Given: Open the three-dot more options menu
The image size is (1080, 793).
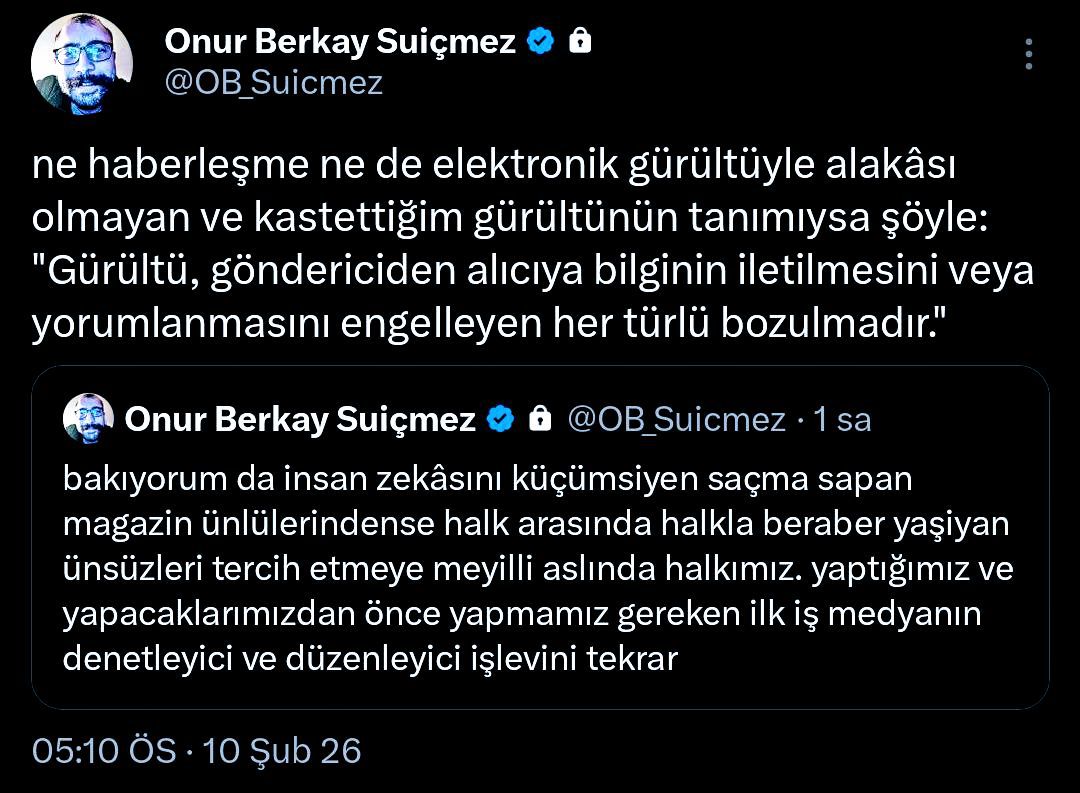Looking at the screenshot, I should [1031, 55].
